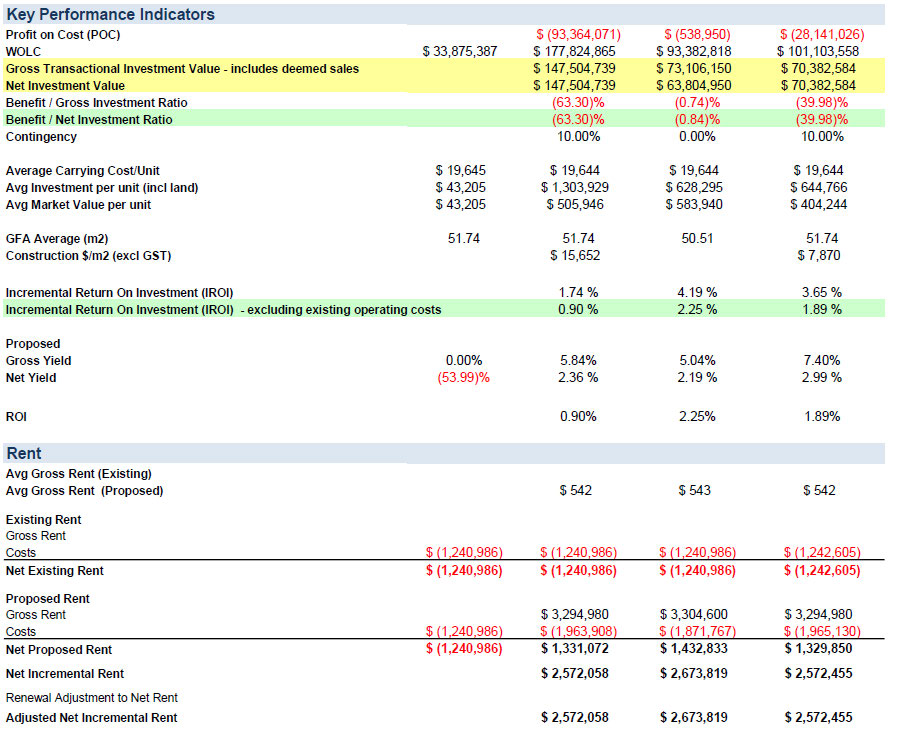Select the Net Investment Value row label

pos(65,86)
